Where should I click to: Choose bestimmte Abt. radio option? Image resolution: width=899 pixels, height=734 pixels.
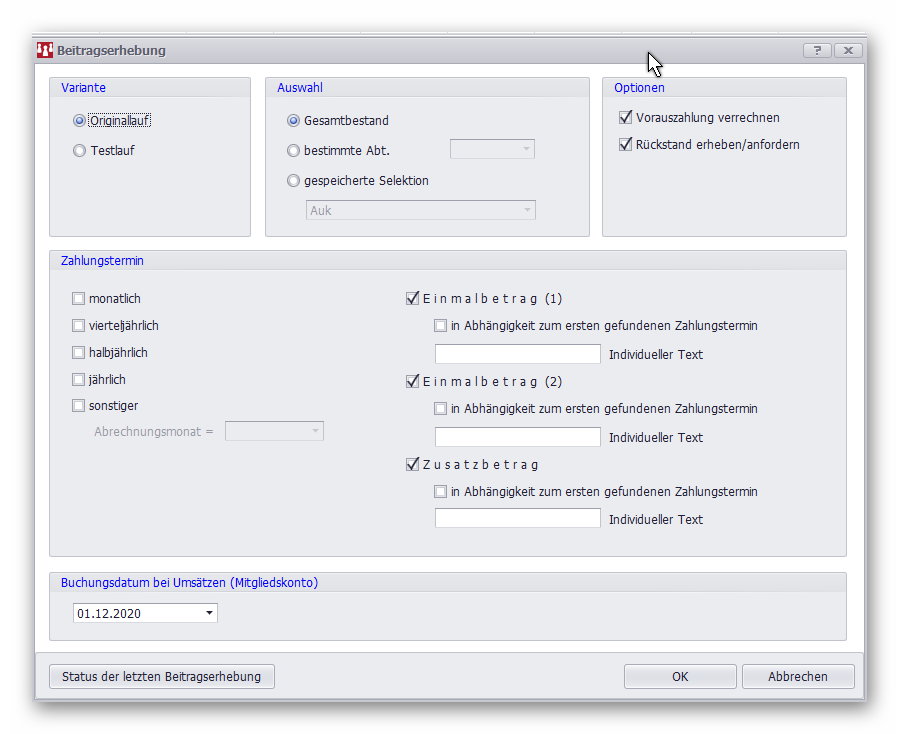click(x=293, y=151)
